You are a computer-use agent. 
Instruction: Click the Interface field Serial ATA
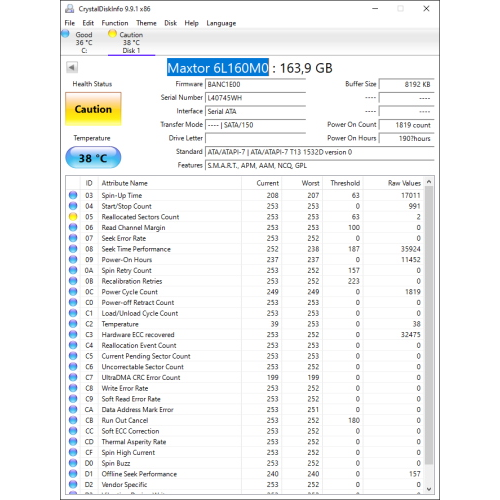(x=255, y=111)
